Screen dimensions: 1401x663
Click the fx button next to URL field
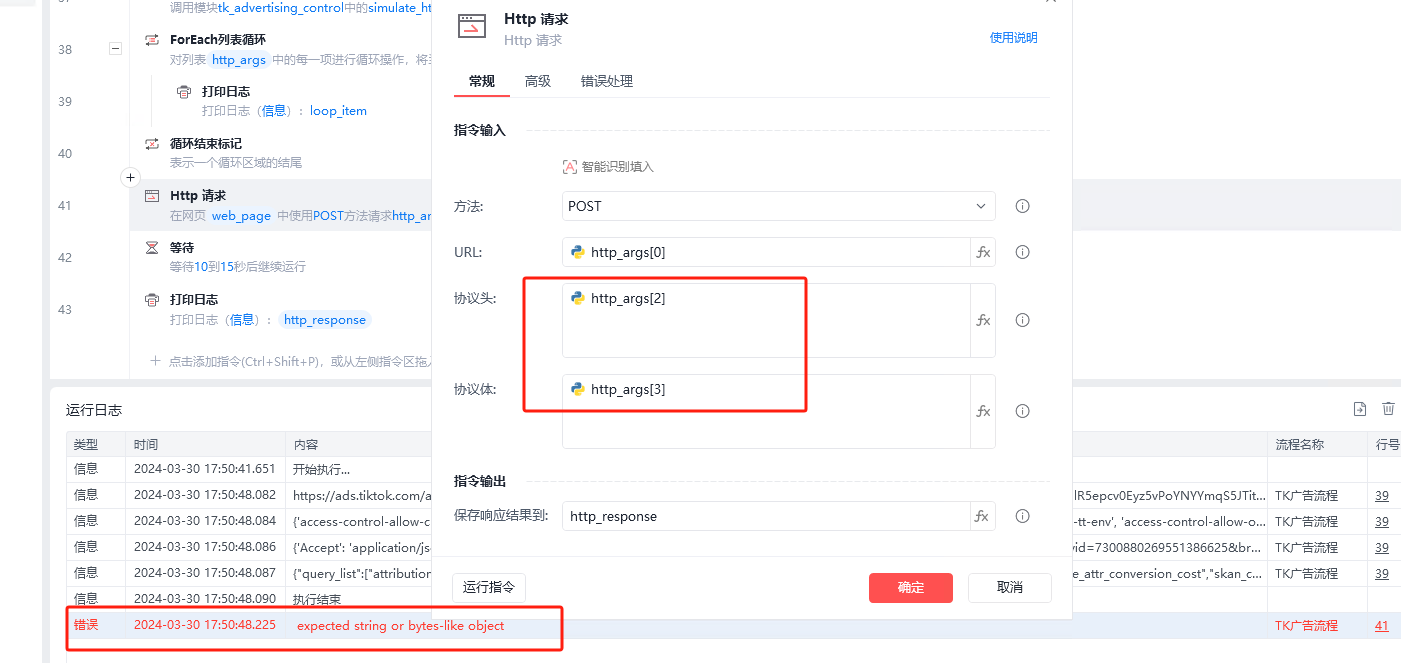[x=983, y=252]
